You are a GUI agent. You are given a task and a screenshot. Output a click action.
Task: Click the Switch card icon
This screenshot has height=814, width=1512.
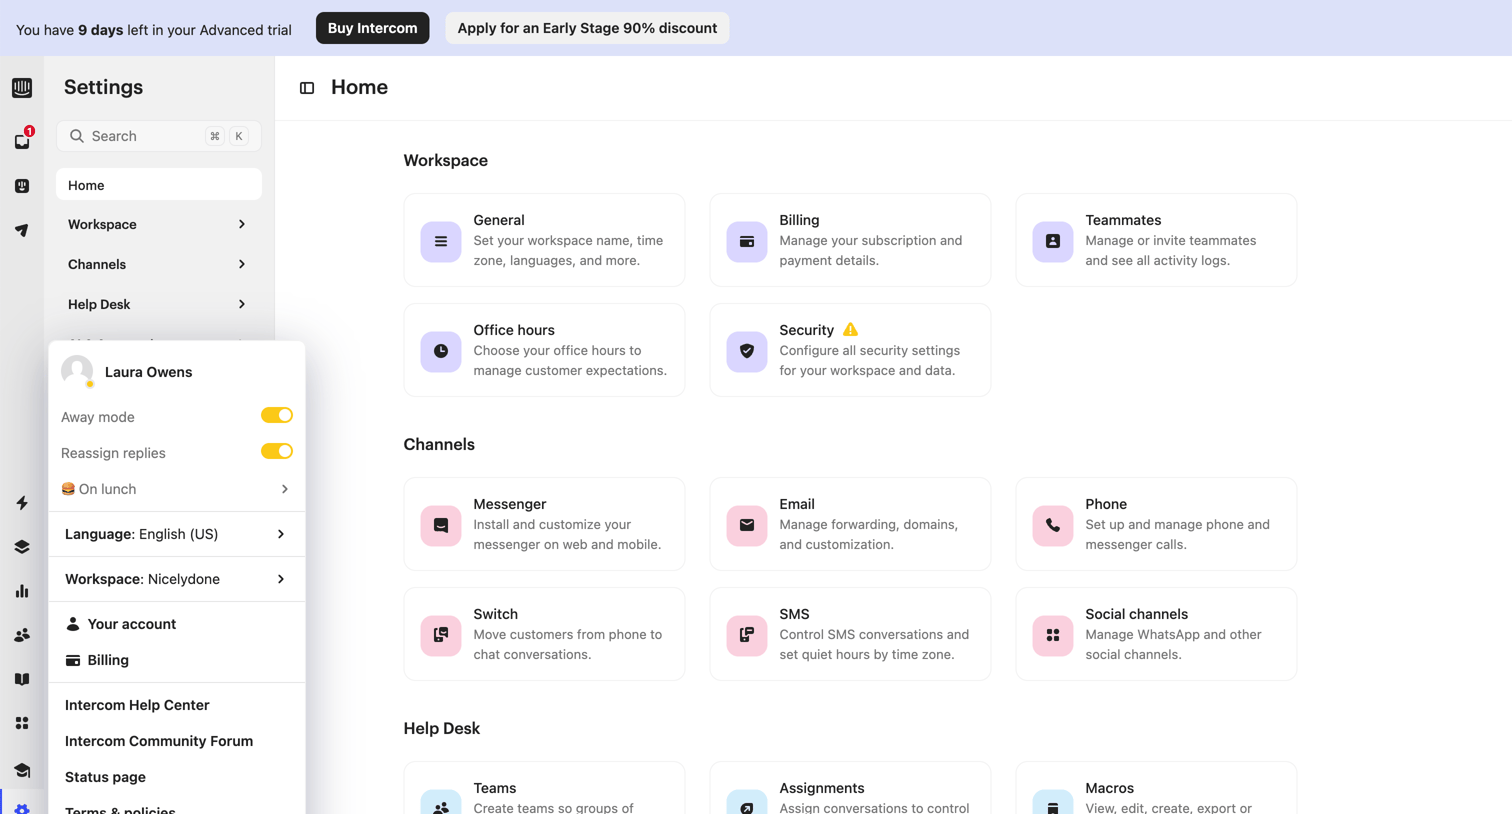441,635
